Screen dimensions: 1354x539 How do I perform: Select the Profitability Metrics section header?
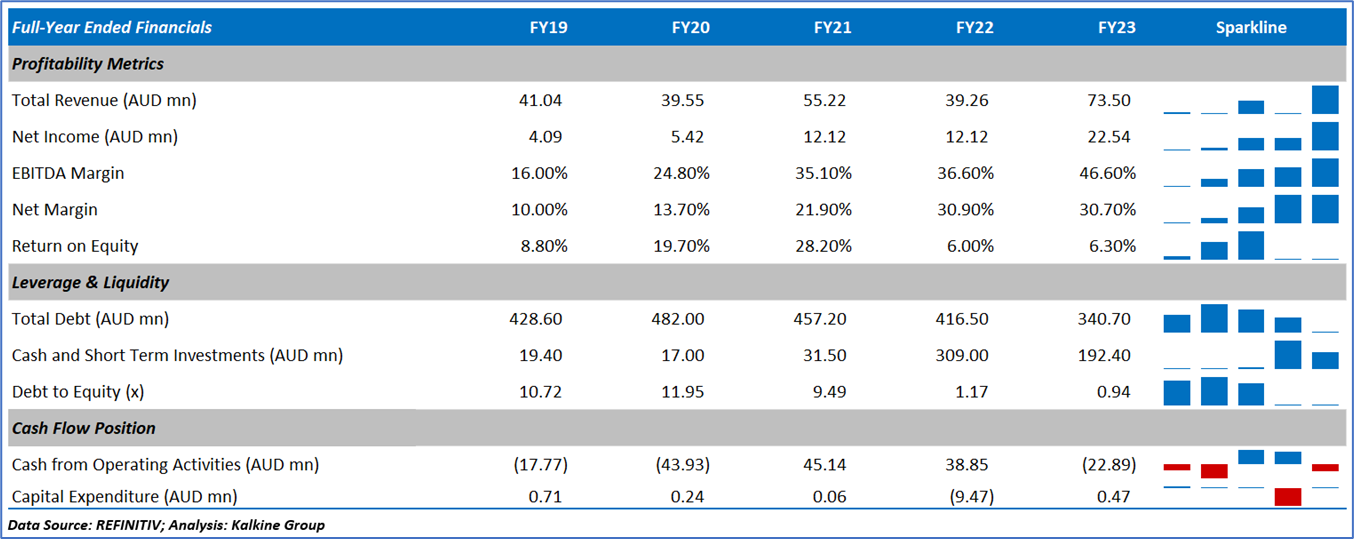pos(88,64)
